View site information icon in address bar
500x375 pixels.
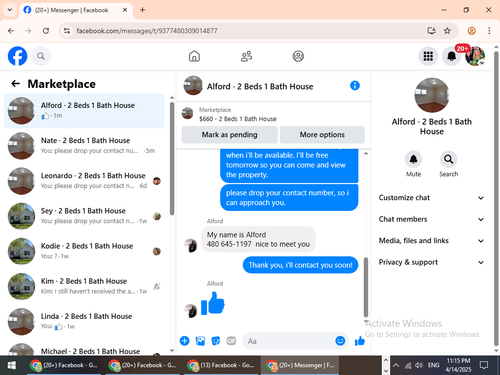[67, 31]
